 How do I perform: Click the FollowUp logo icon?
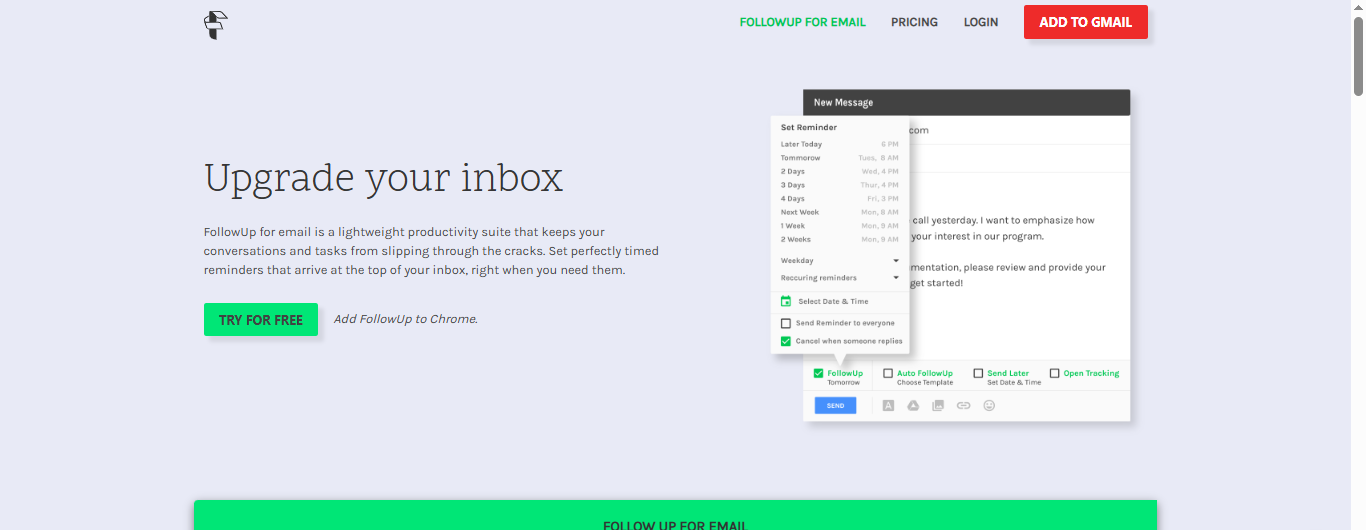(x=216, y=25)
